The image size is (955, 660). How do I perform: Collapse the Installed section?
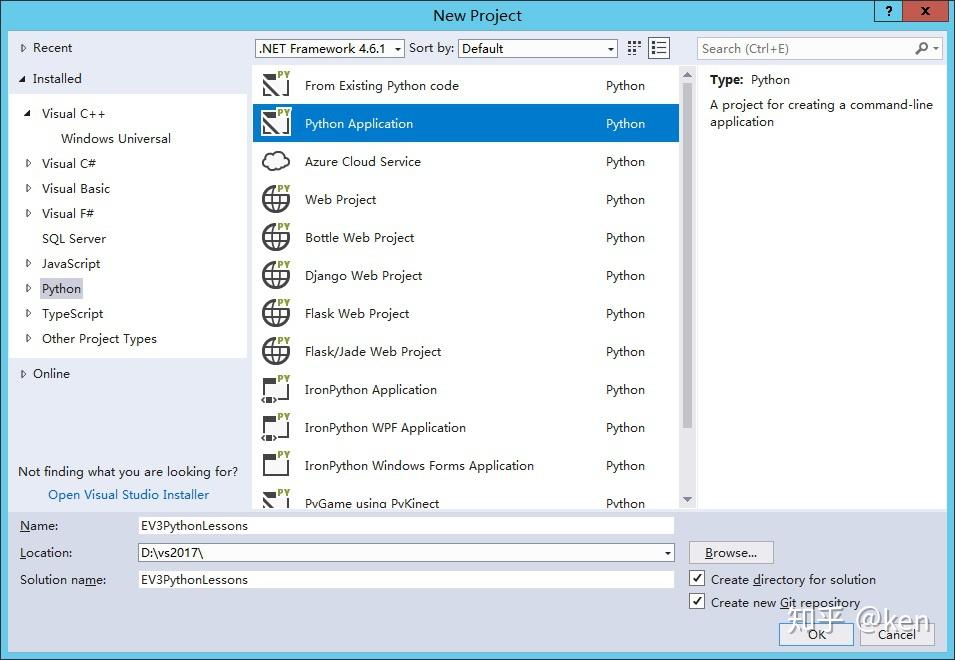pos(23,79)
